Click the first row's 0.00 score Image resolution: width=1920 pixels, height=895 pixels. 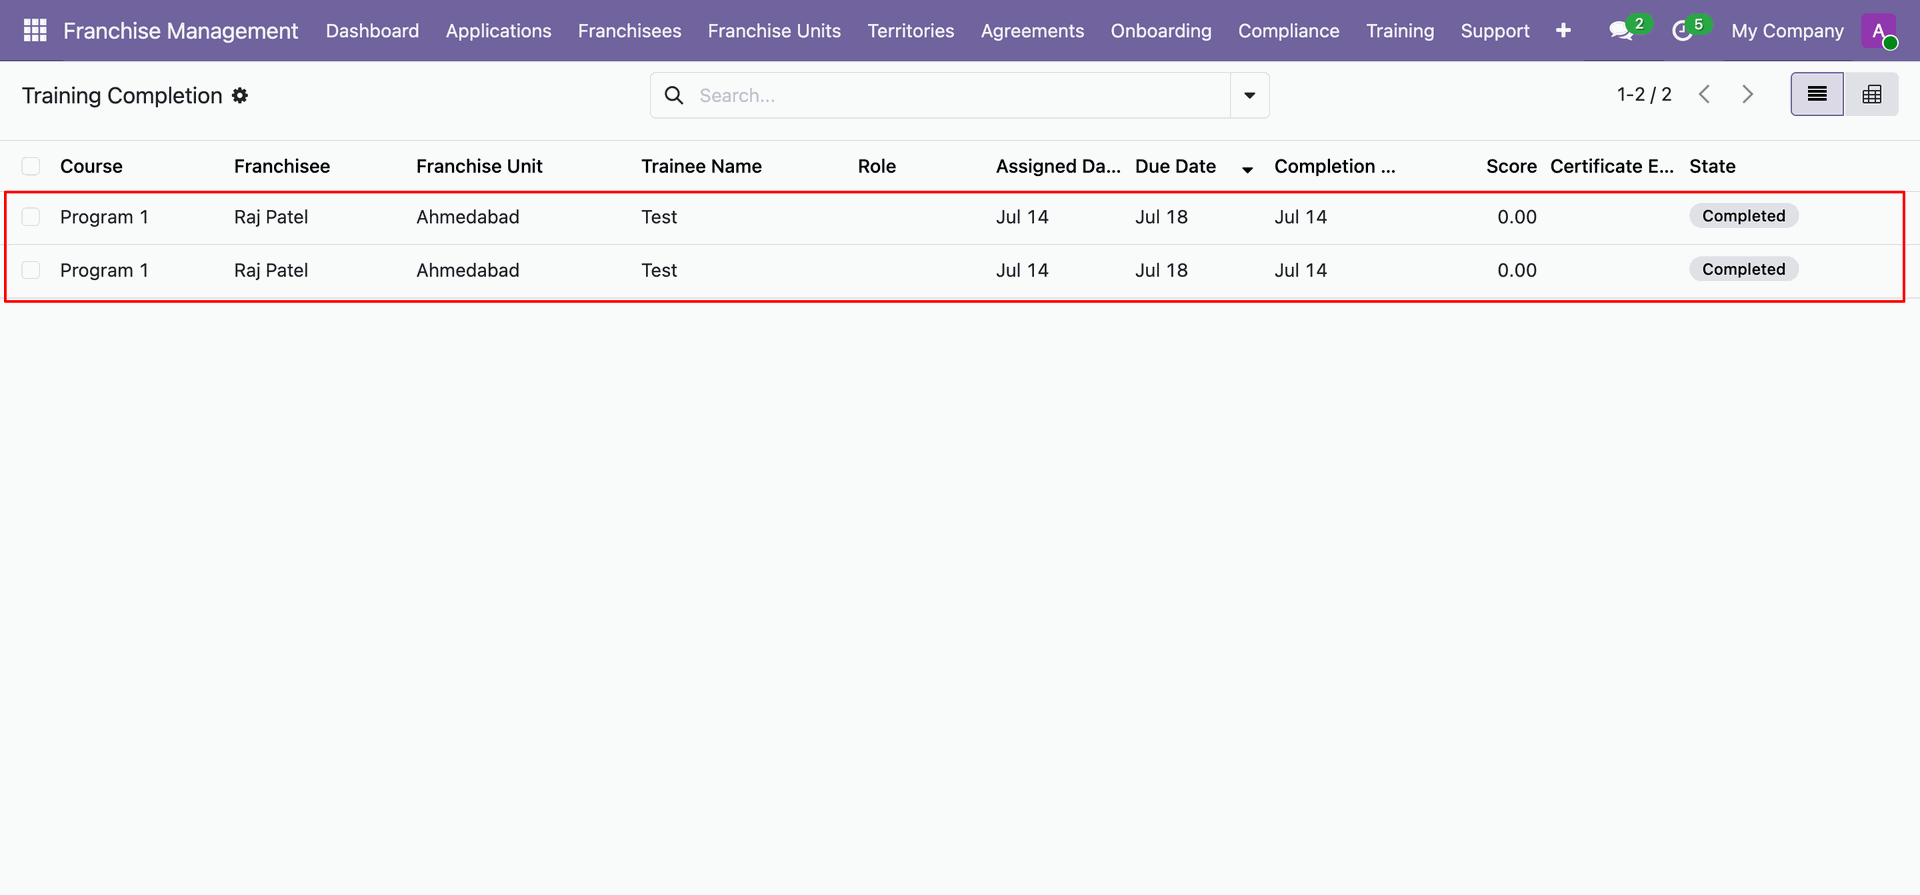[x=1517, y=217]
